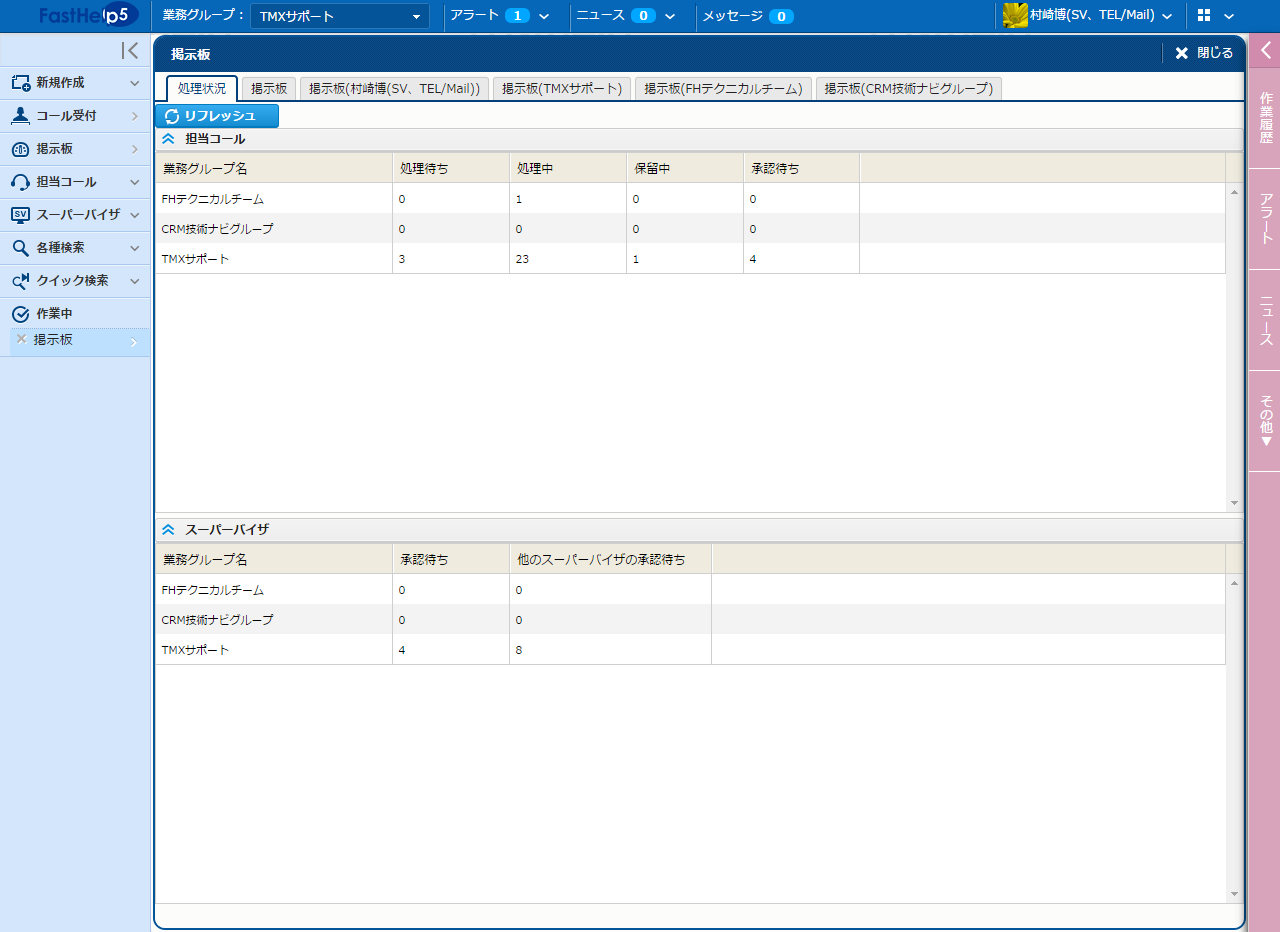Click TMXサポート 処理中 count 23

(522, 259)
